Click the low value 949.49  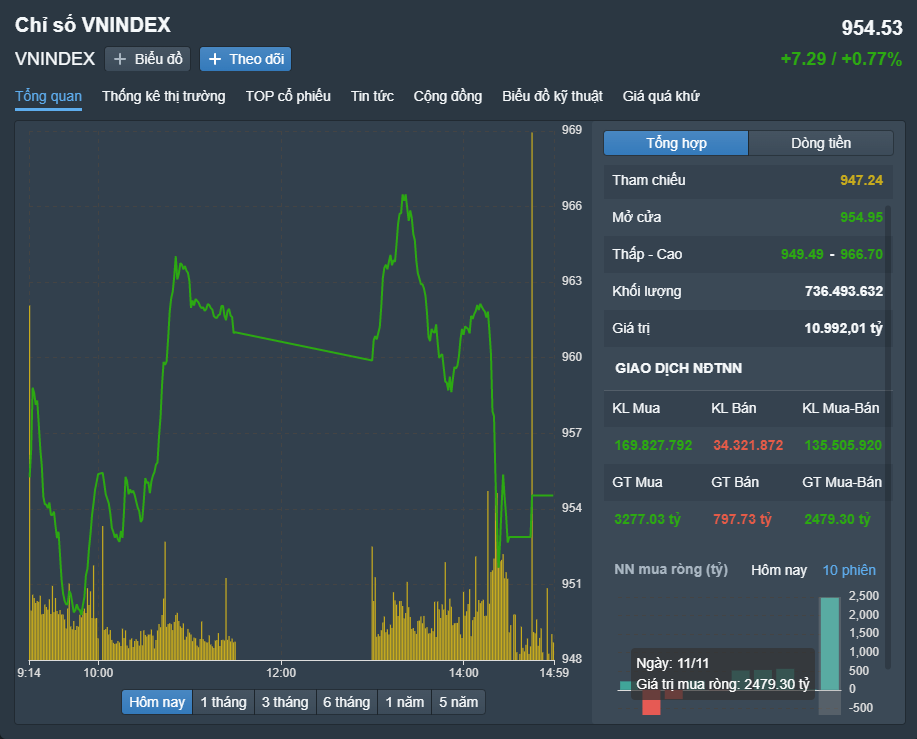(802, 254)
